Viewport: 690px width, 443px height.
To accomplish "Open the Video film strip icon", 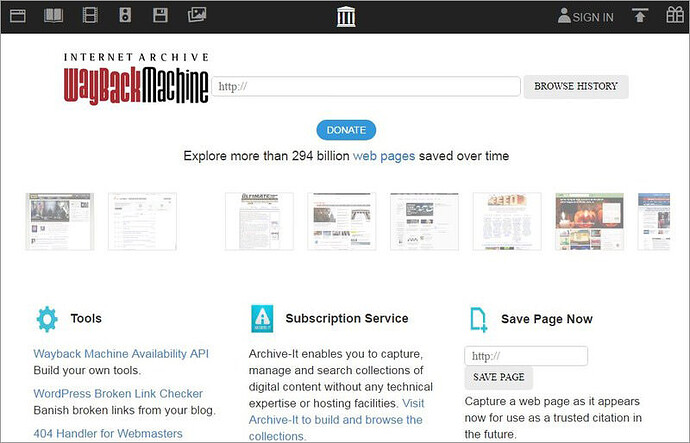I will point(90,16).
